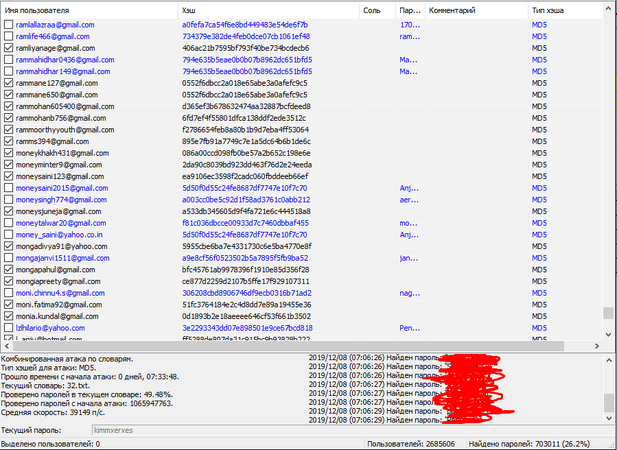
Task: Untick the checkbox for monia.kundal@gmail.com
Action: pyautogui.click(x=8, y=316)
